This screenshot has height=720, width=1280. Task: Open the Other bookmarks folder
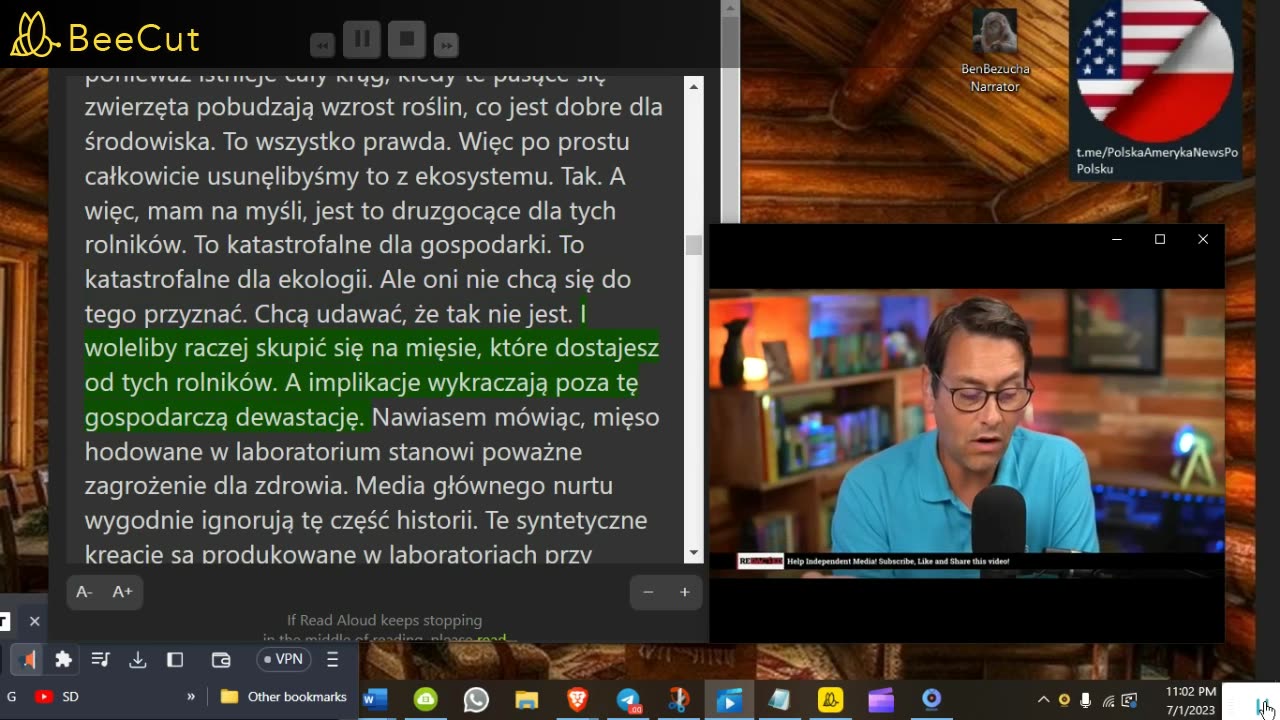284,696
